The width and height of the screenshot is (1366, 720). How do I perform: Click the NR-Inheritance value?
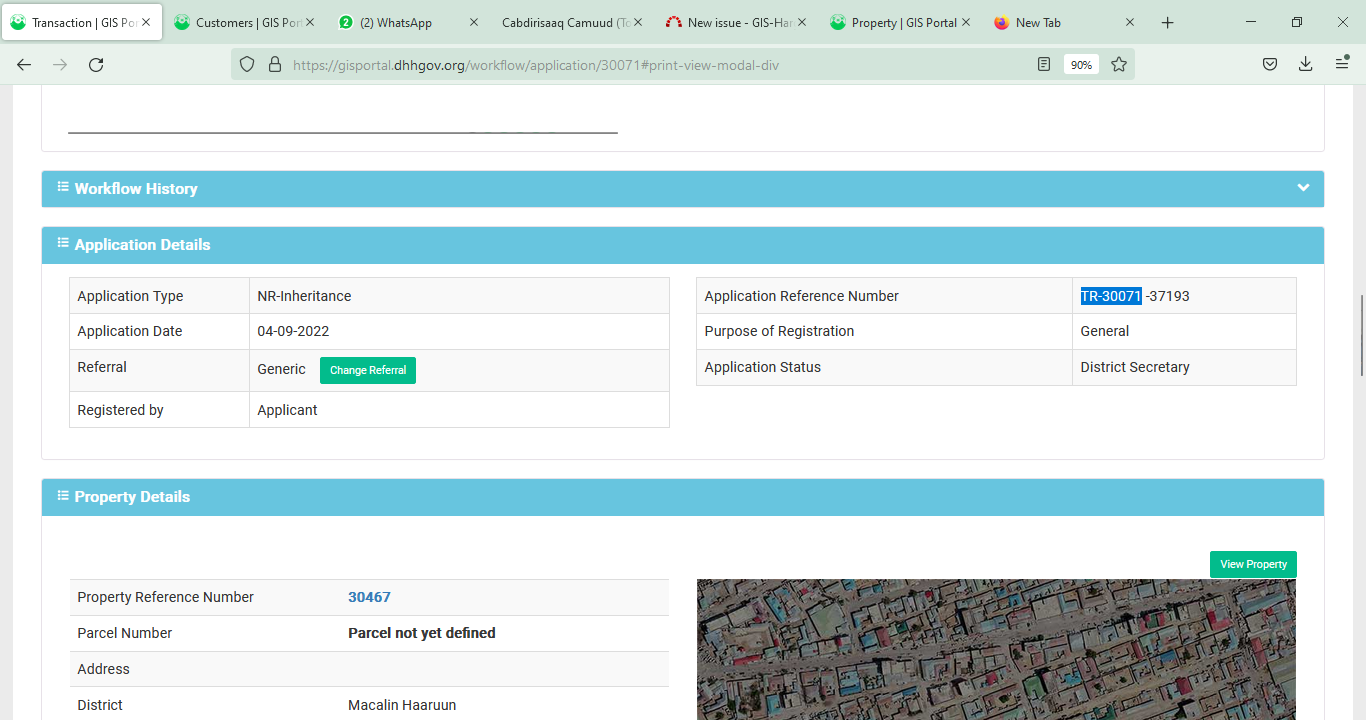click(x=304, y=296)
